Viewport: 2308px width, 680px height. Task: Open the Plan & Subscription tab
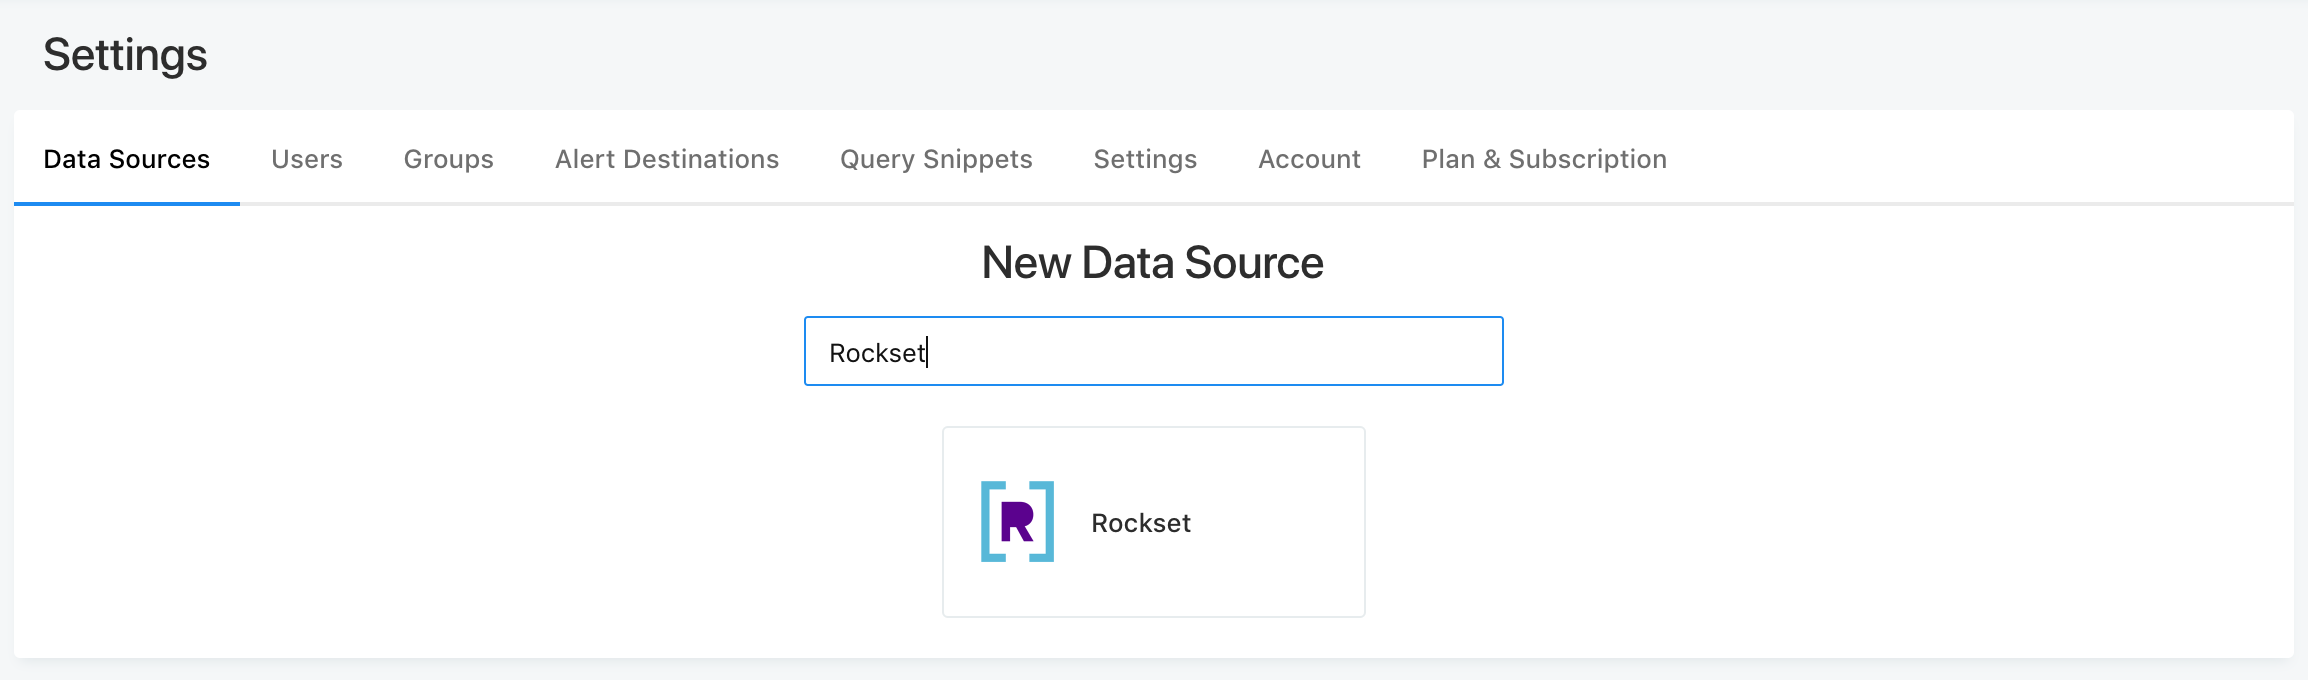click(x=1544, y=159)
